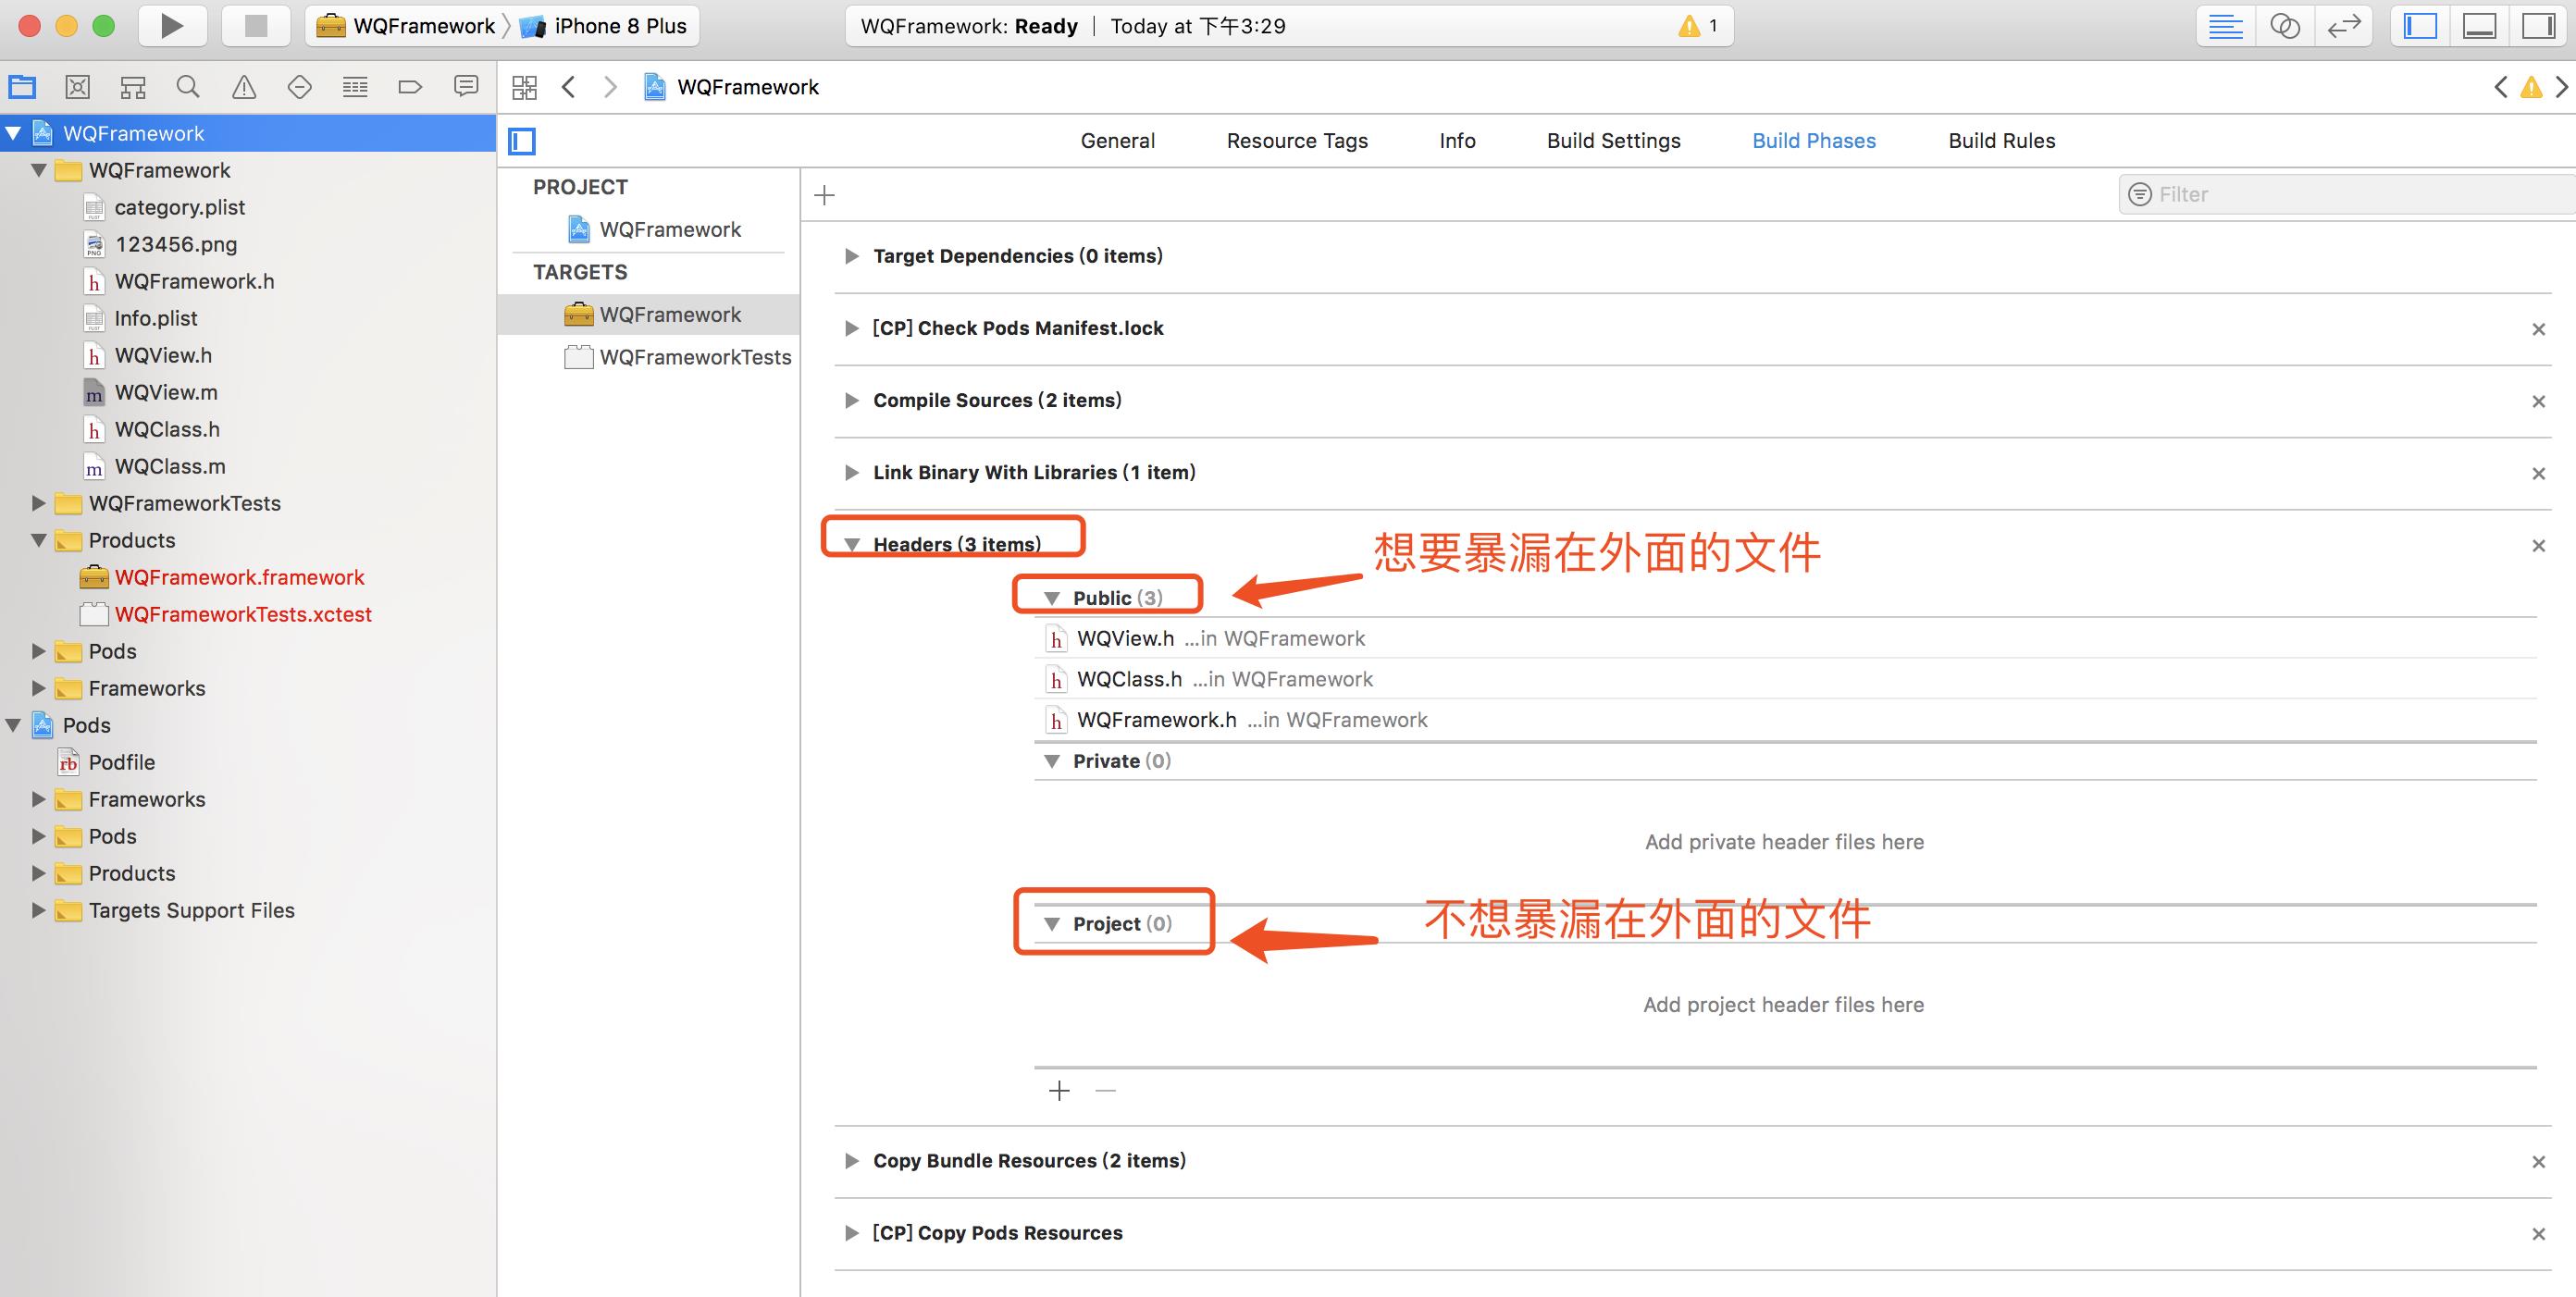Collapse the Private headers group
The width and height of the screenshot is (2576, 1297).
[1051, 761]
